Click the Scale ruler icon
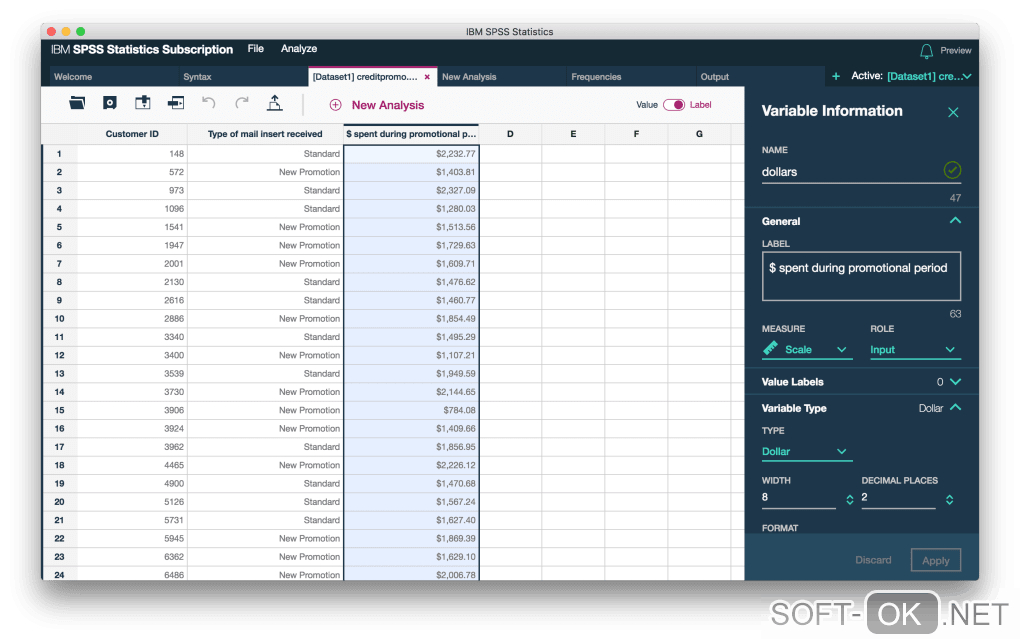1020x639 pixels. pyautogui.click(x=770, y=348)
